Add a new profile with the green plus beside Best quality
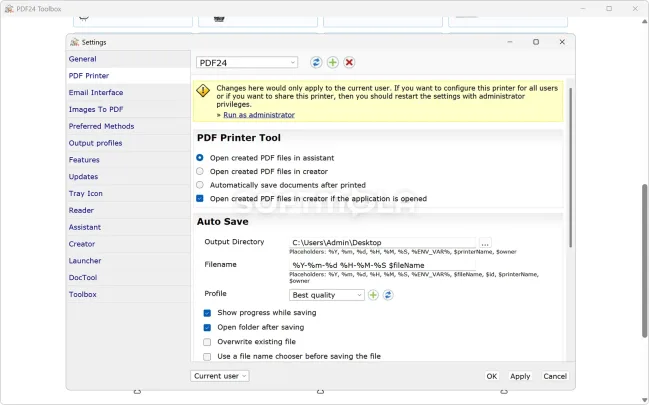The width and height of the screenshot is (649, 405). [373, 295]
